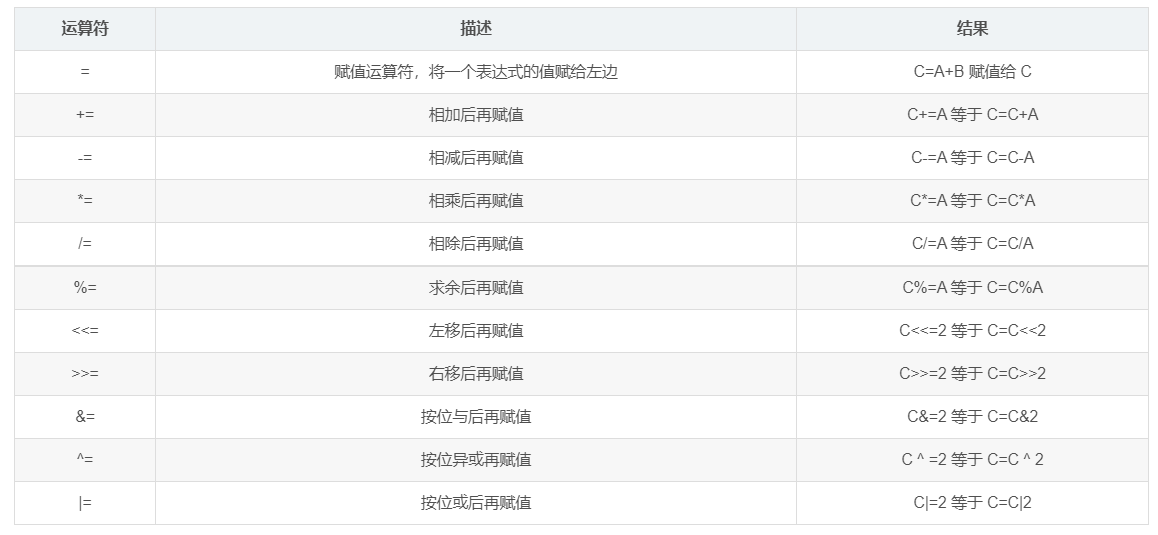Select the >>= operator cell

(85, 374)
